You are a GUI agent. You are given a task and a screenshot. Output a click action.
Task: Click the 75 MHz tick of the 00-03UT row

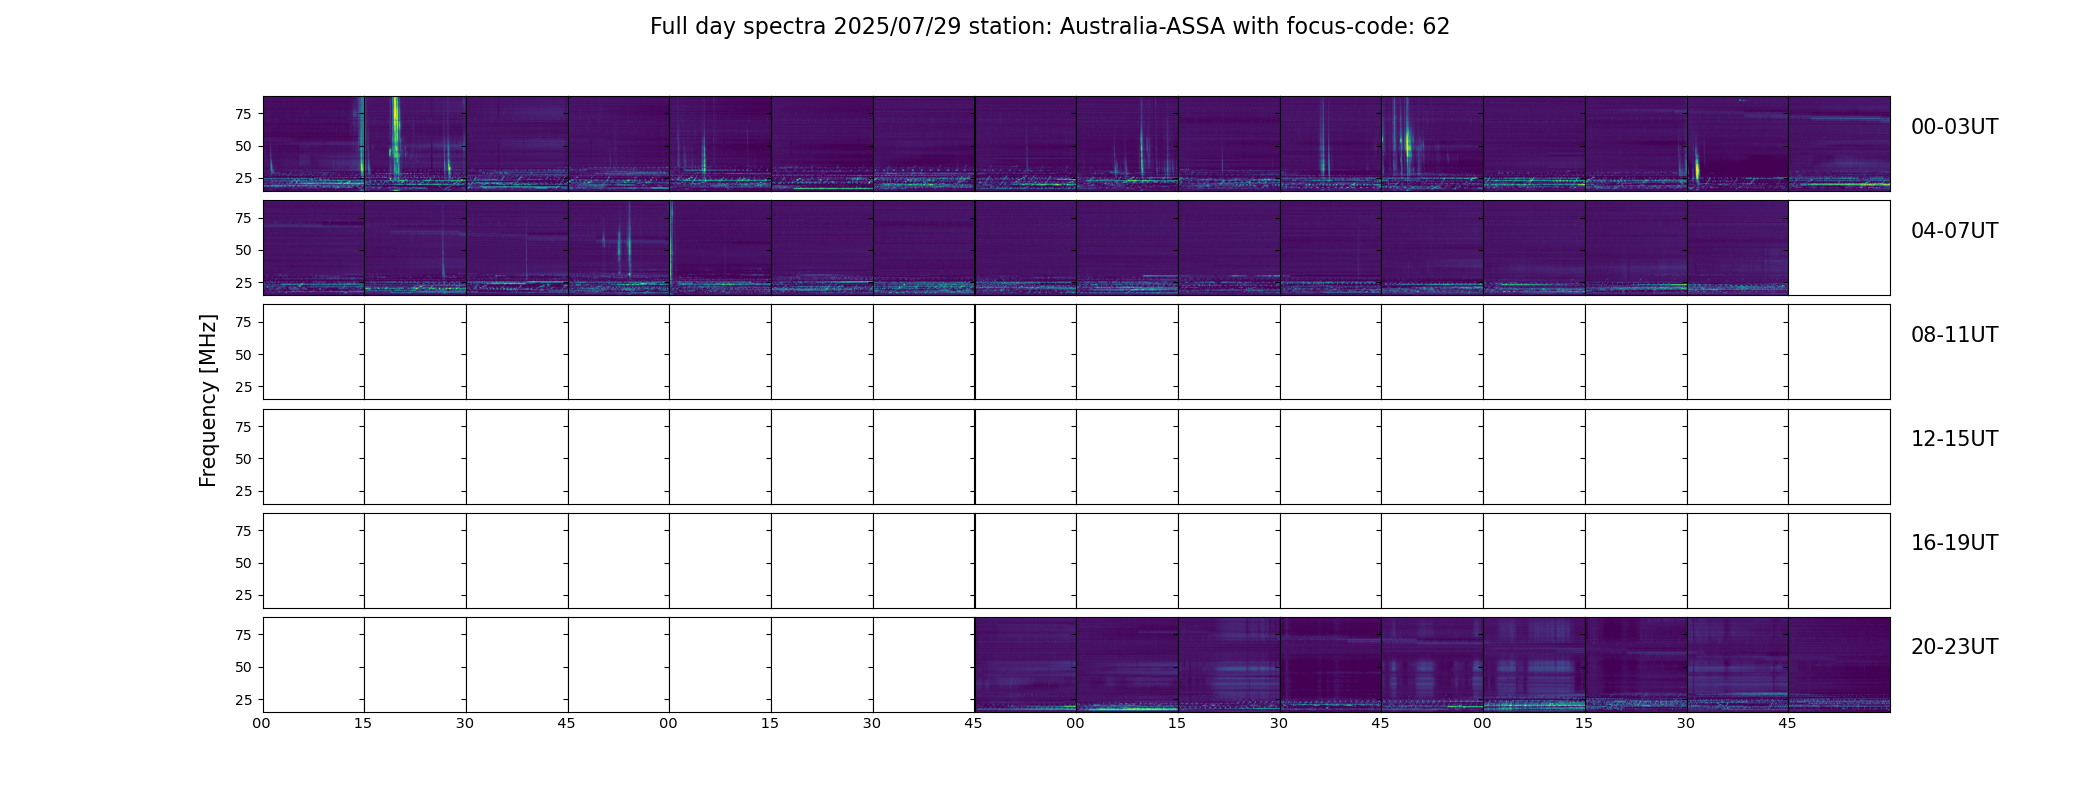(241, 114)
